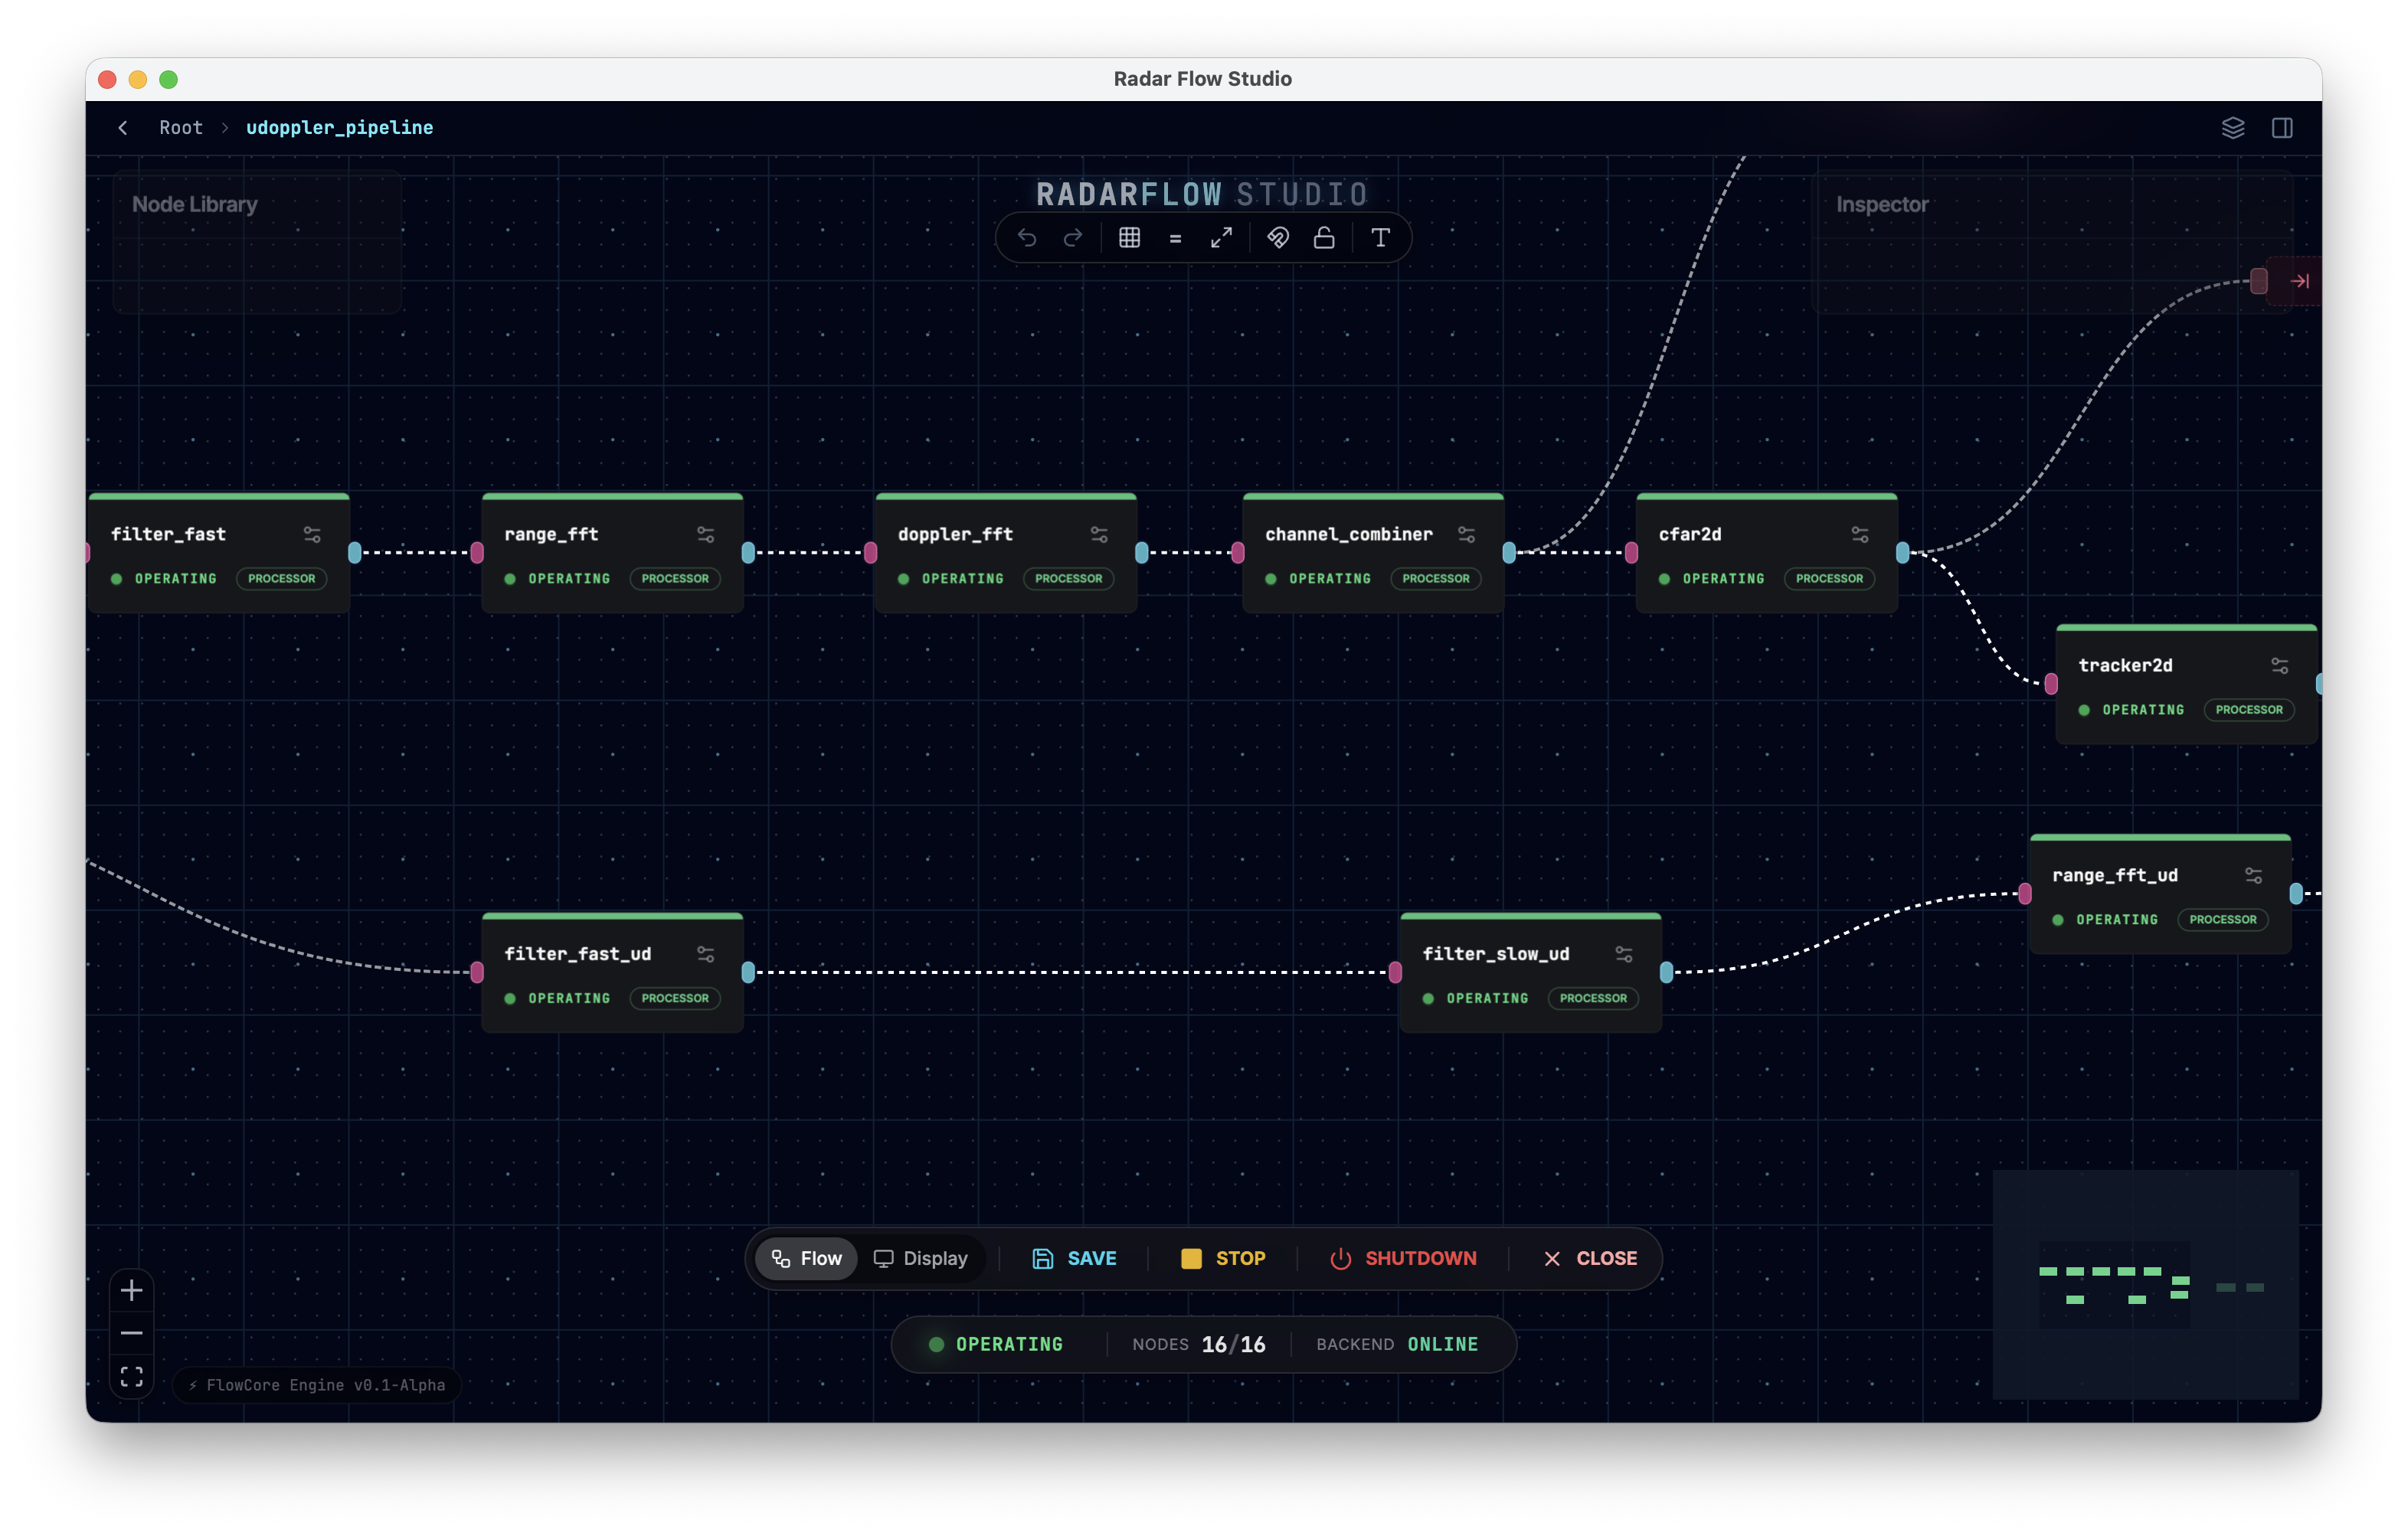This screenshot has width=2408, height=1536.
Task: Enter fullscreen via the corner brackets icon
Action: [131, 1376]
